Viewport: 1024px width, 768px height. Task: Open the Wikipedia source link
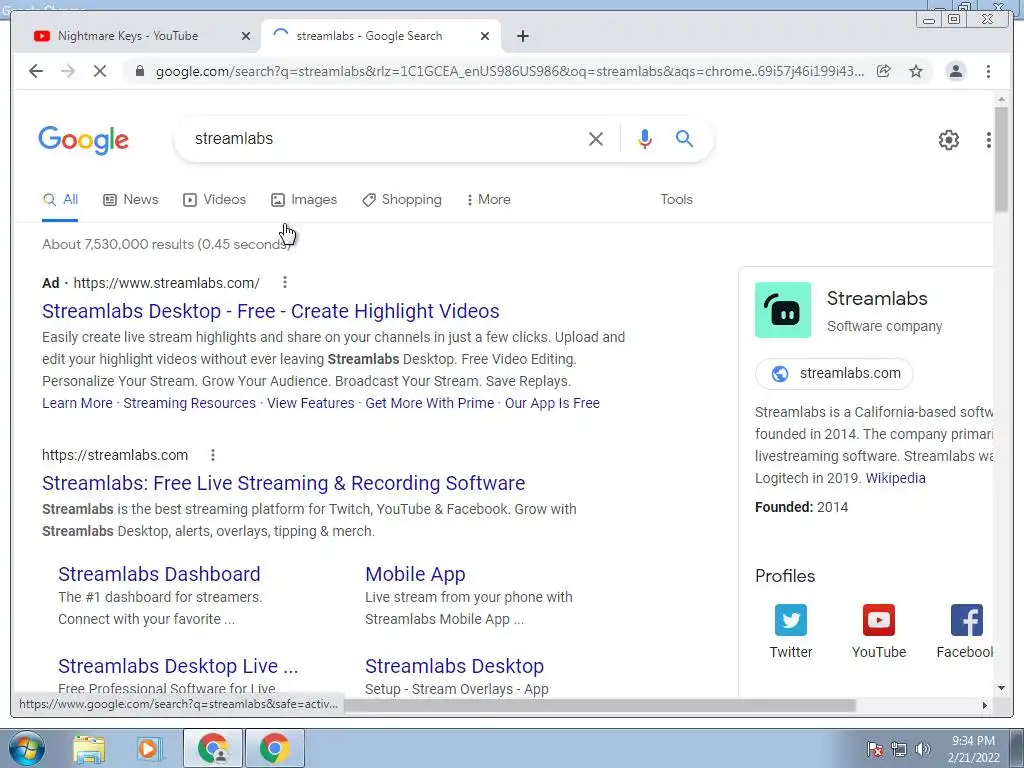895,478
